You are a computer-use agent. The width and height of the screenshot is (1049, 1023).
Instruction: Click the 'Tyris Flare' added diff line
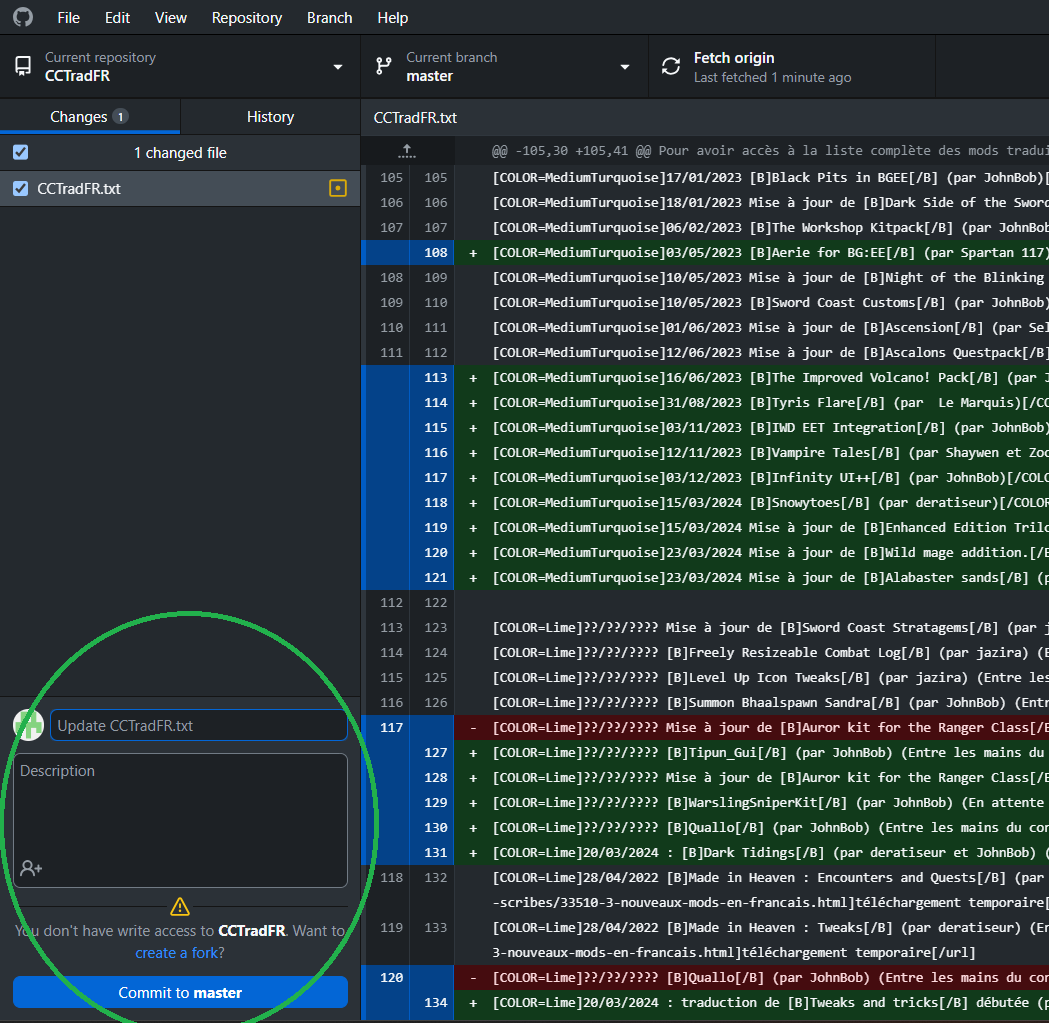[752, 403]
